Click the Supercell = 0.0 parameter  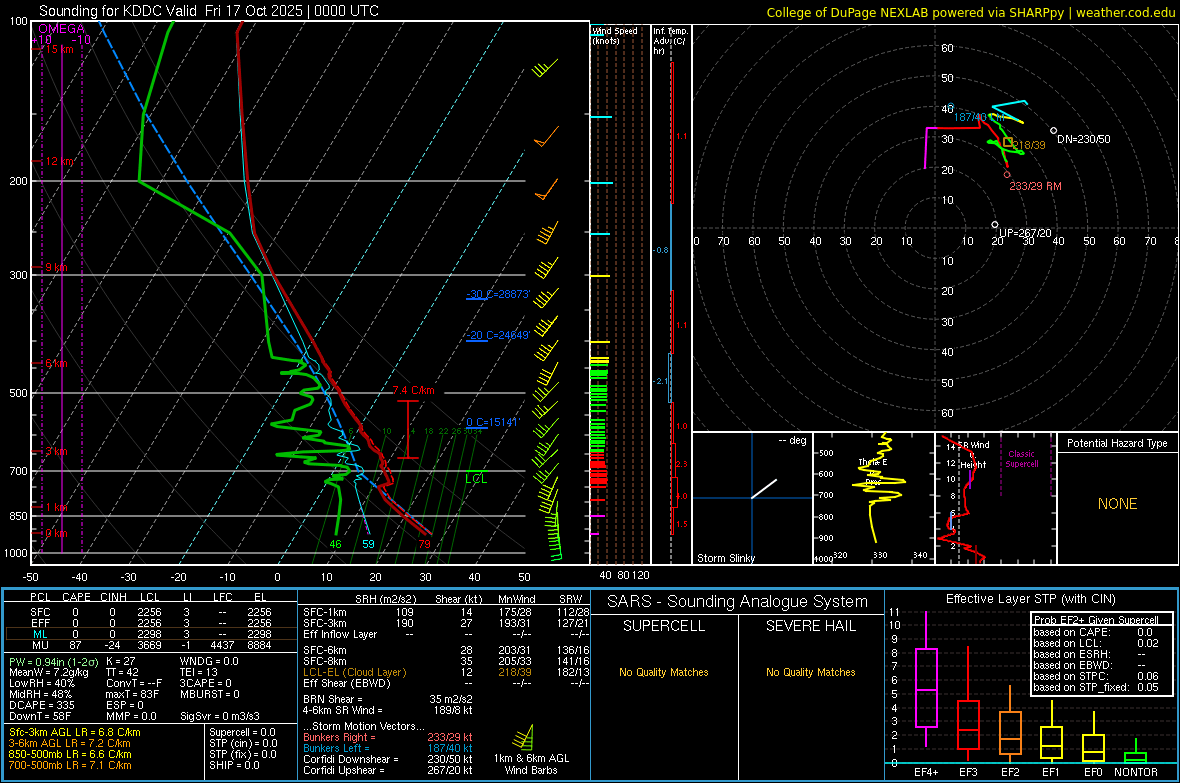[242, 732]
